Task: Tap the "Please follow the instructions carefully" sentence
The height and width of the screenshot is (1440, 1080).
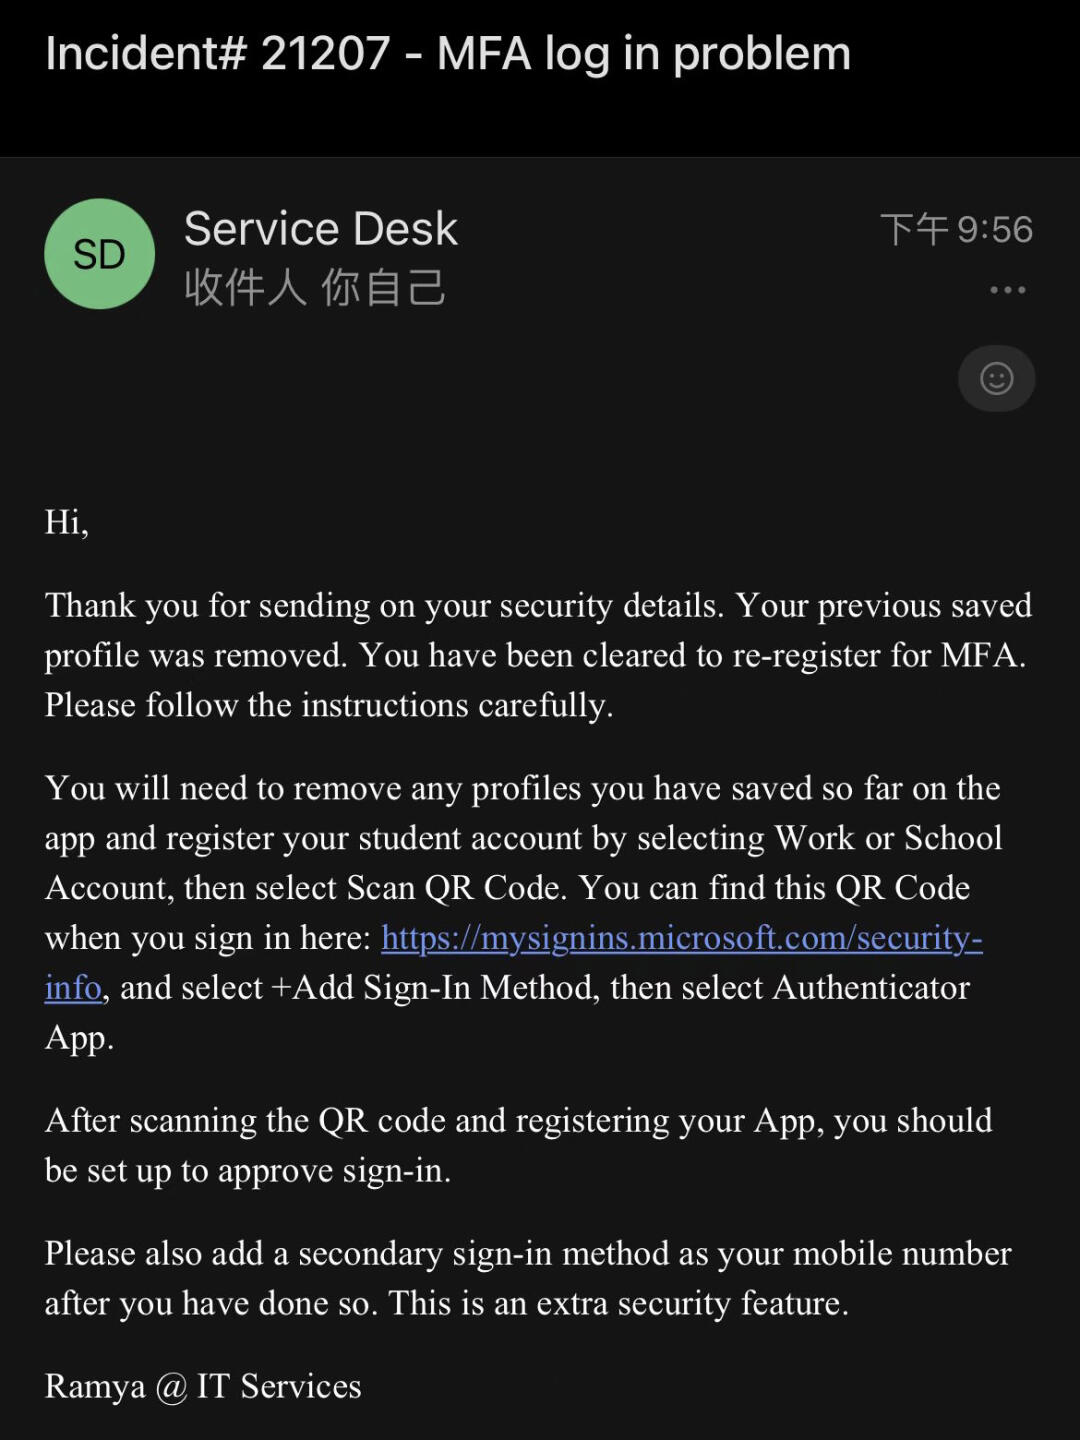Action: (329, 706)
